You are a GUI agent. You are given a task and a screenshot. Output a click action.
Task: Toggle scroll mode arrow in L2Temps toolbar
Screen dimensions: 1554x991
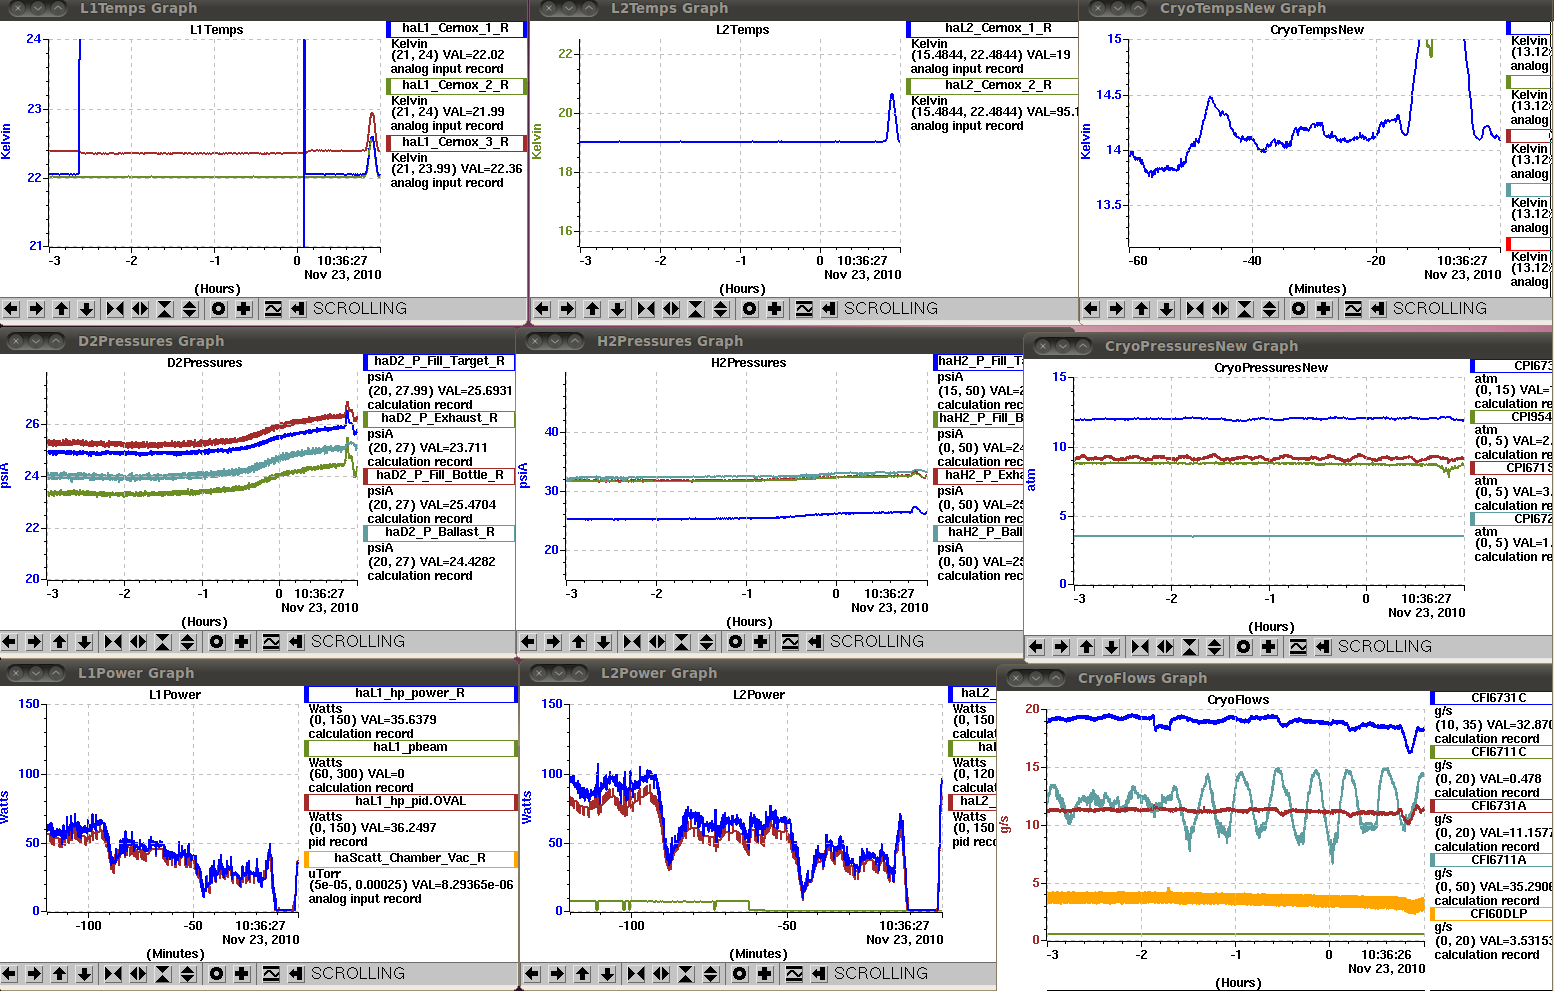point(829,309)
